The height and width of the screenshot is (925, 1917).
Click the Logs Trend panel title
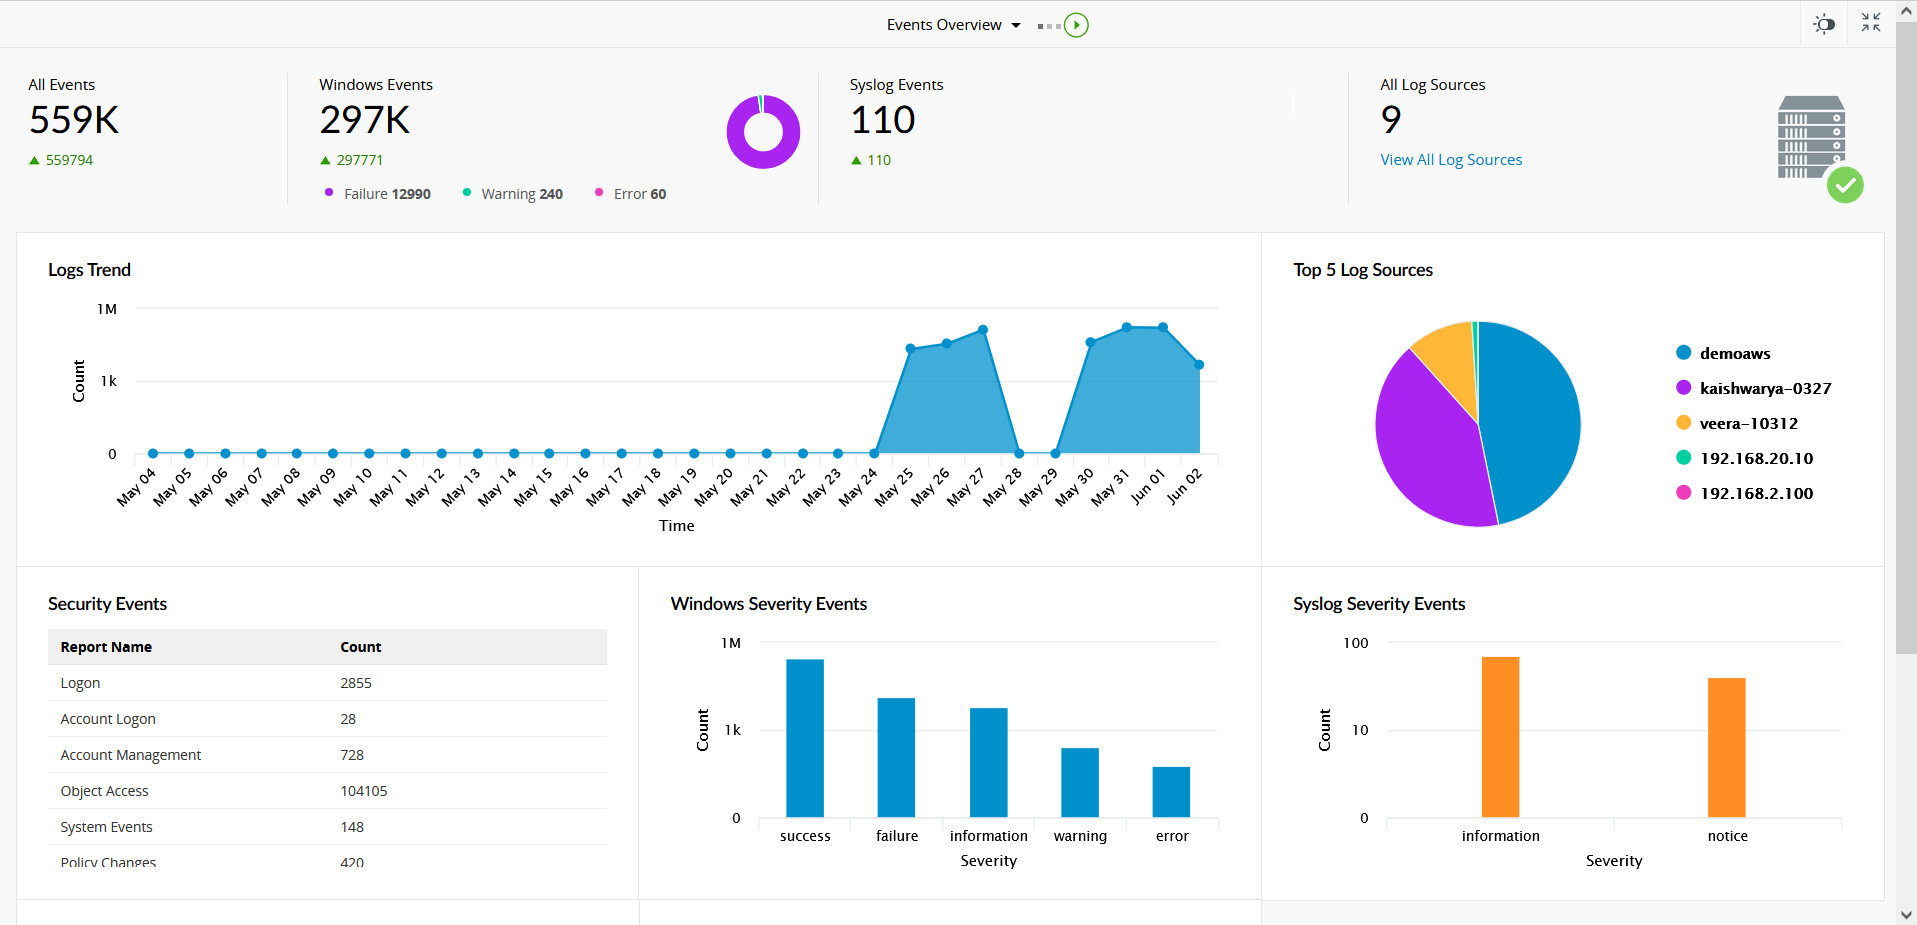(x=89, y=270)
